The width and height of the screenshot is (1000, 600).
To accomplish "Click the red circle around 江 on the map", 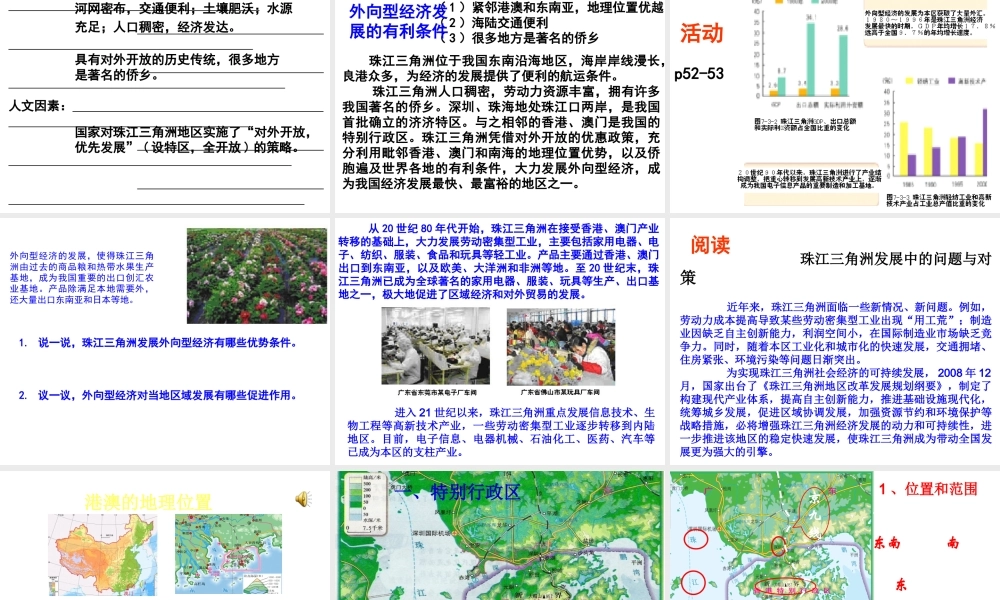I will (x=694, y=582).
